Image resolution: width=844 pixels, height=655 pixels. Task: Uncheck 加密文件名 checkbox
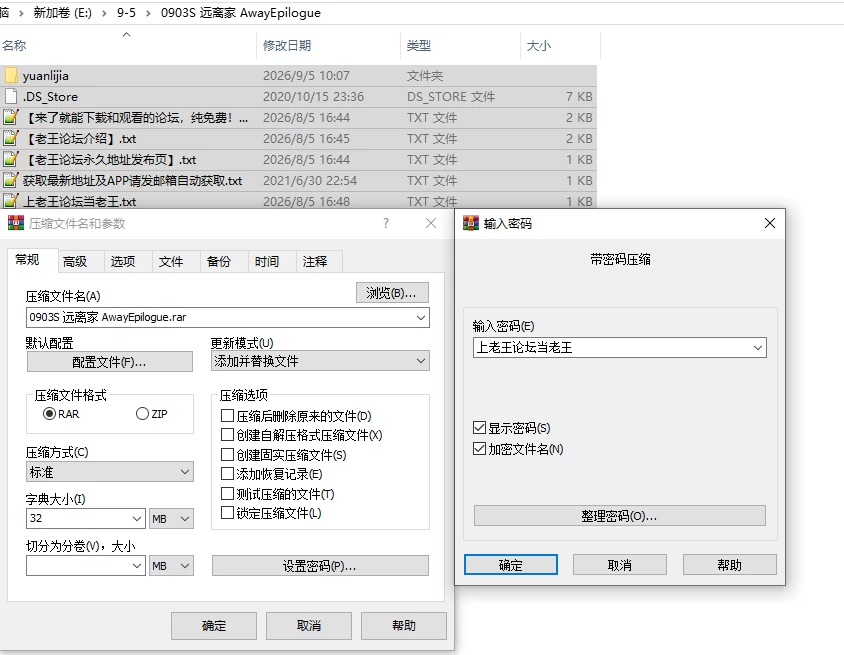(479, 448)
